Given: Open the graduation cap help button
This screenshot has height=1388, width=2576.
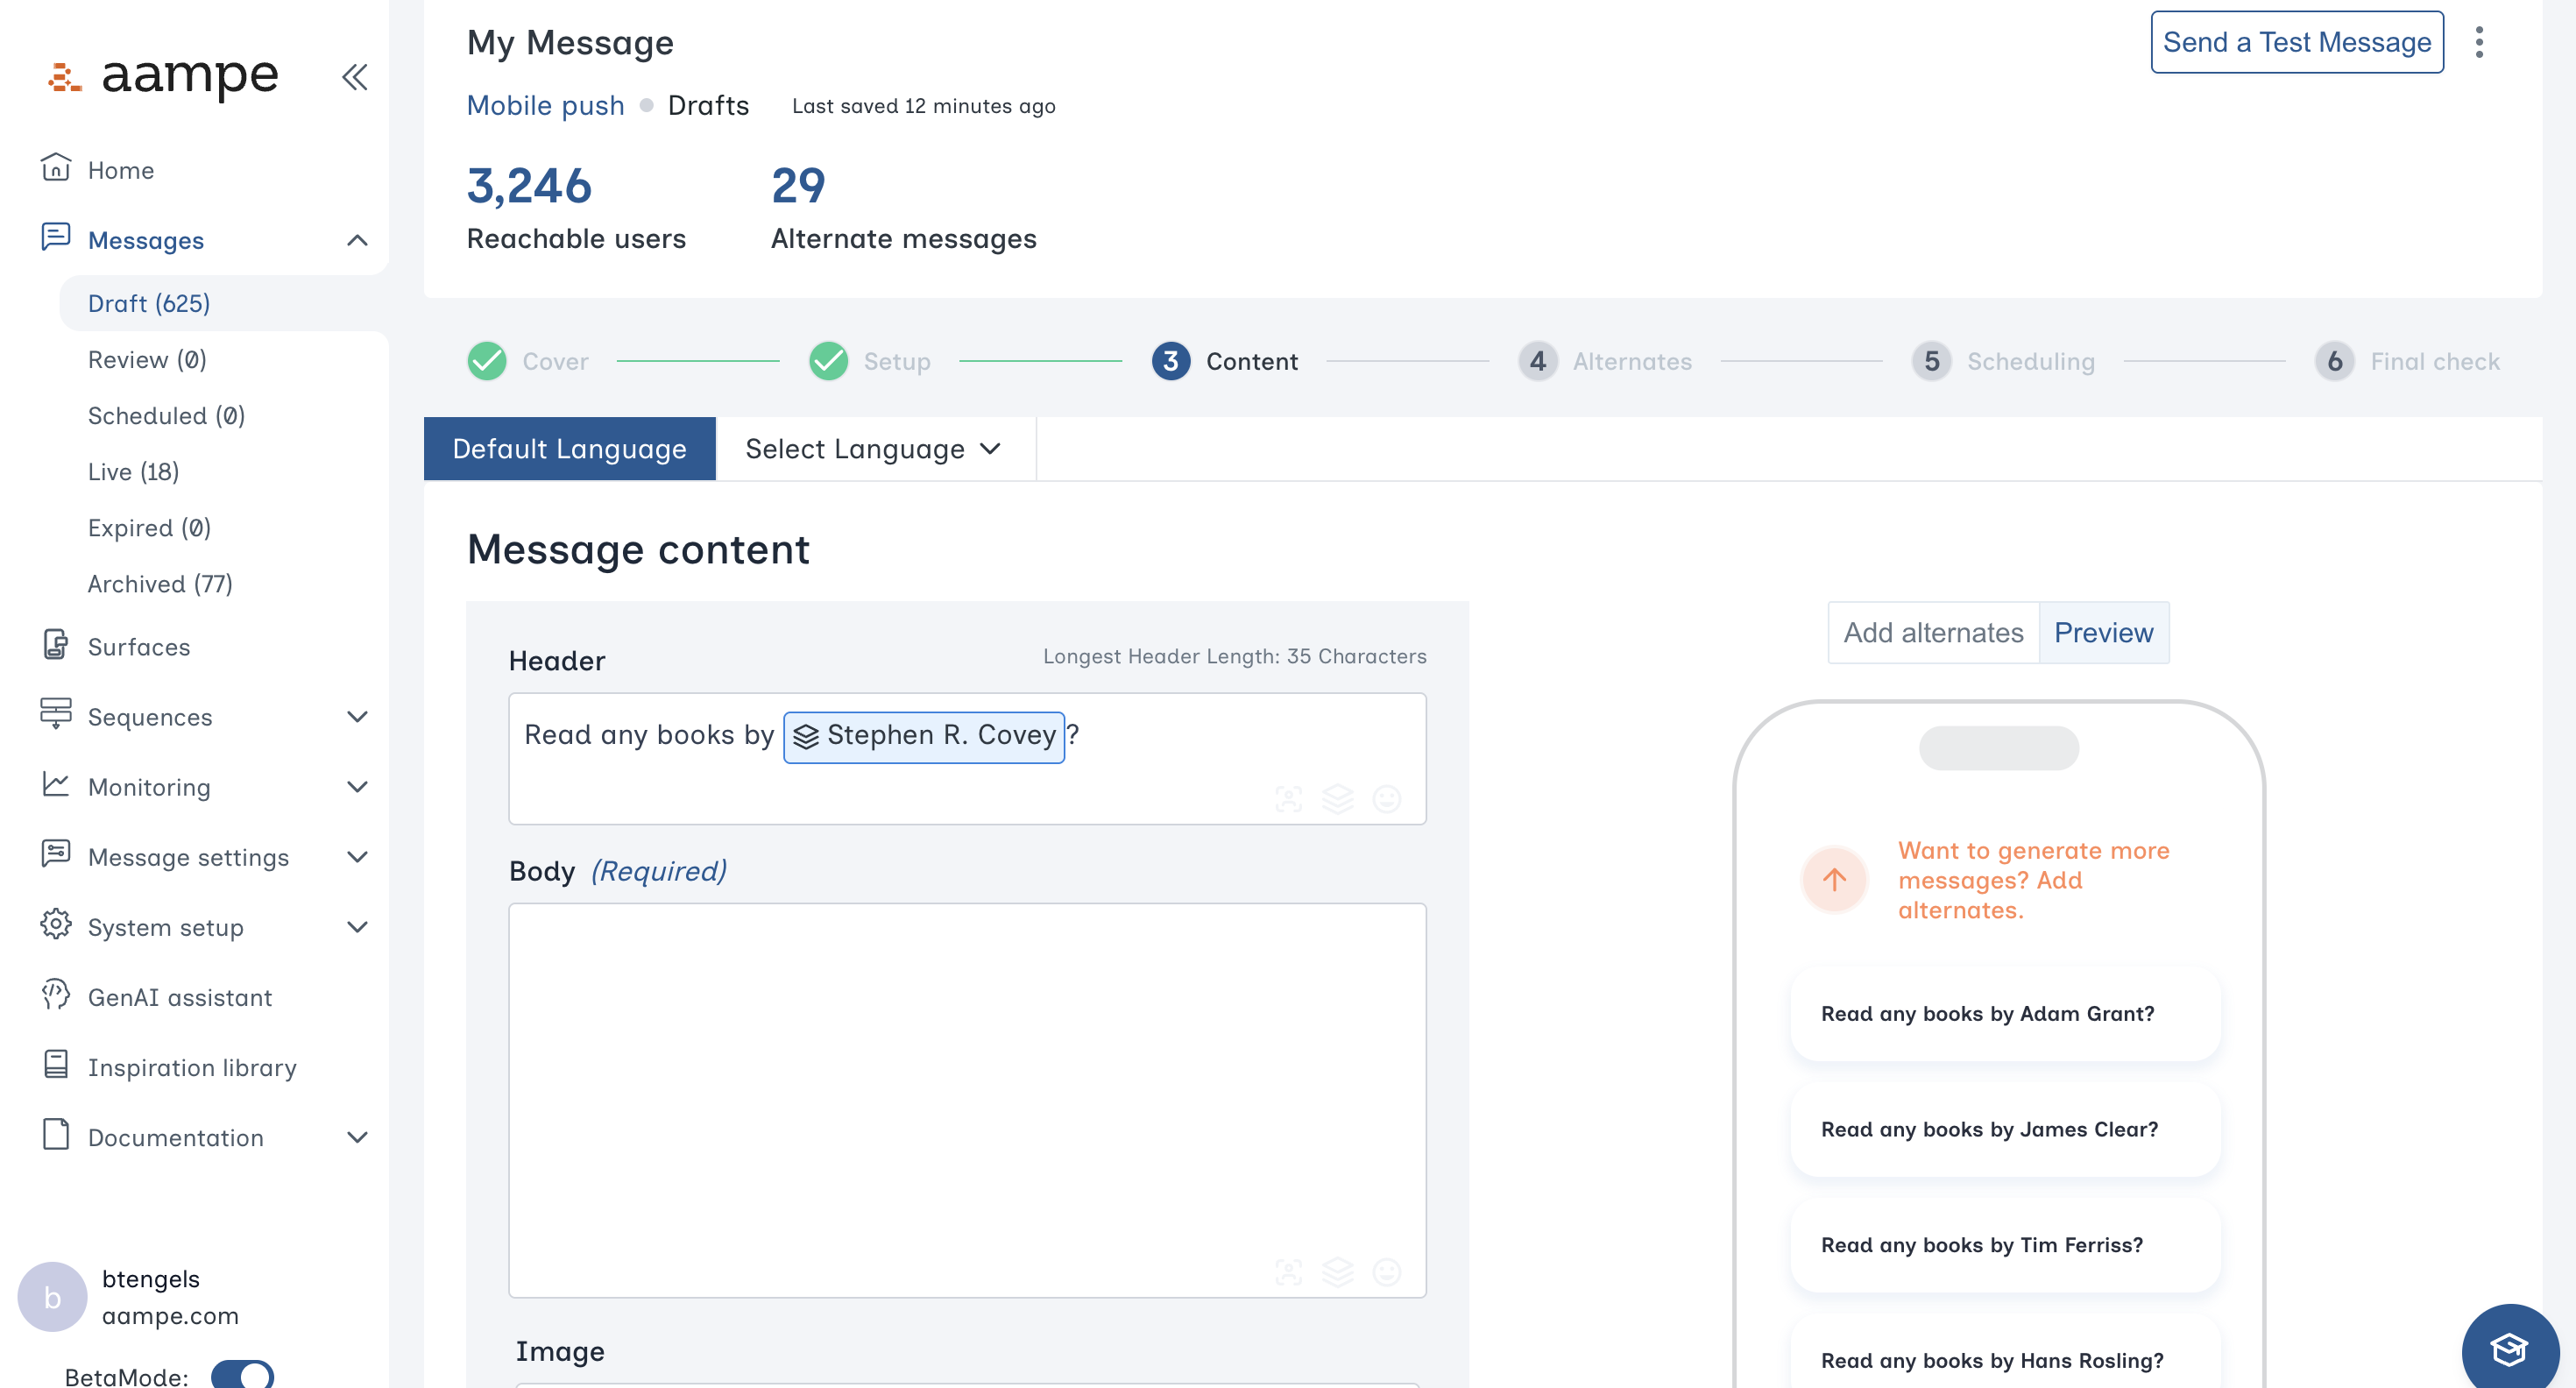Looking at the screenshot, I should tap(2510, 1350).
